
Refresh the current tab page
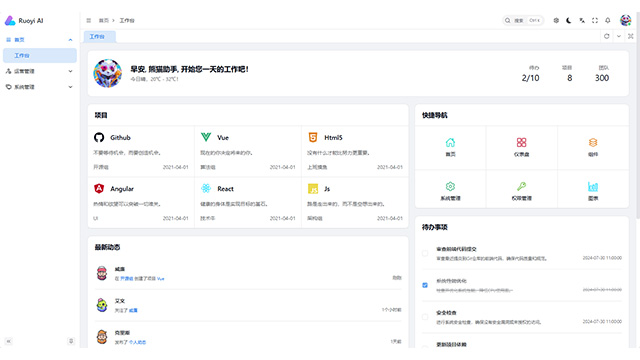coord(607,36)
